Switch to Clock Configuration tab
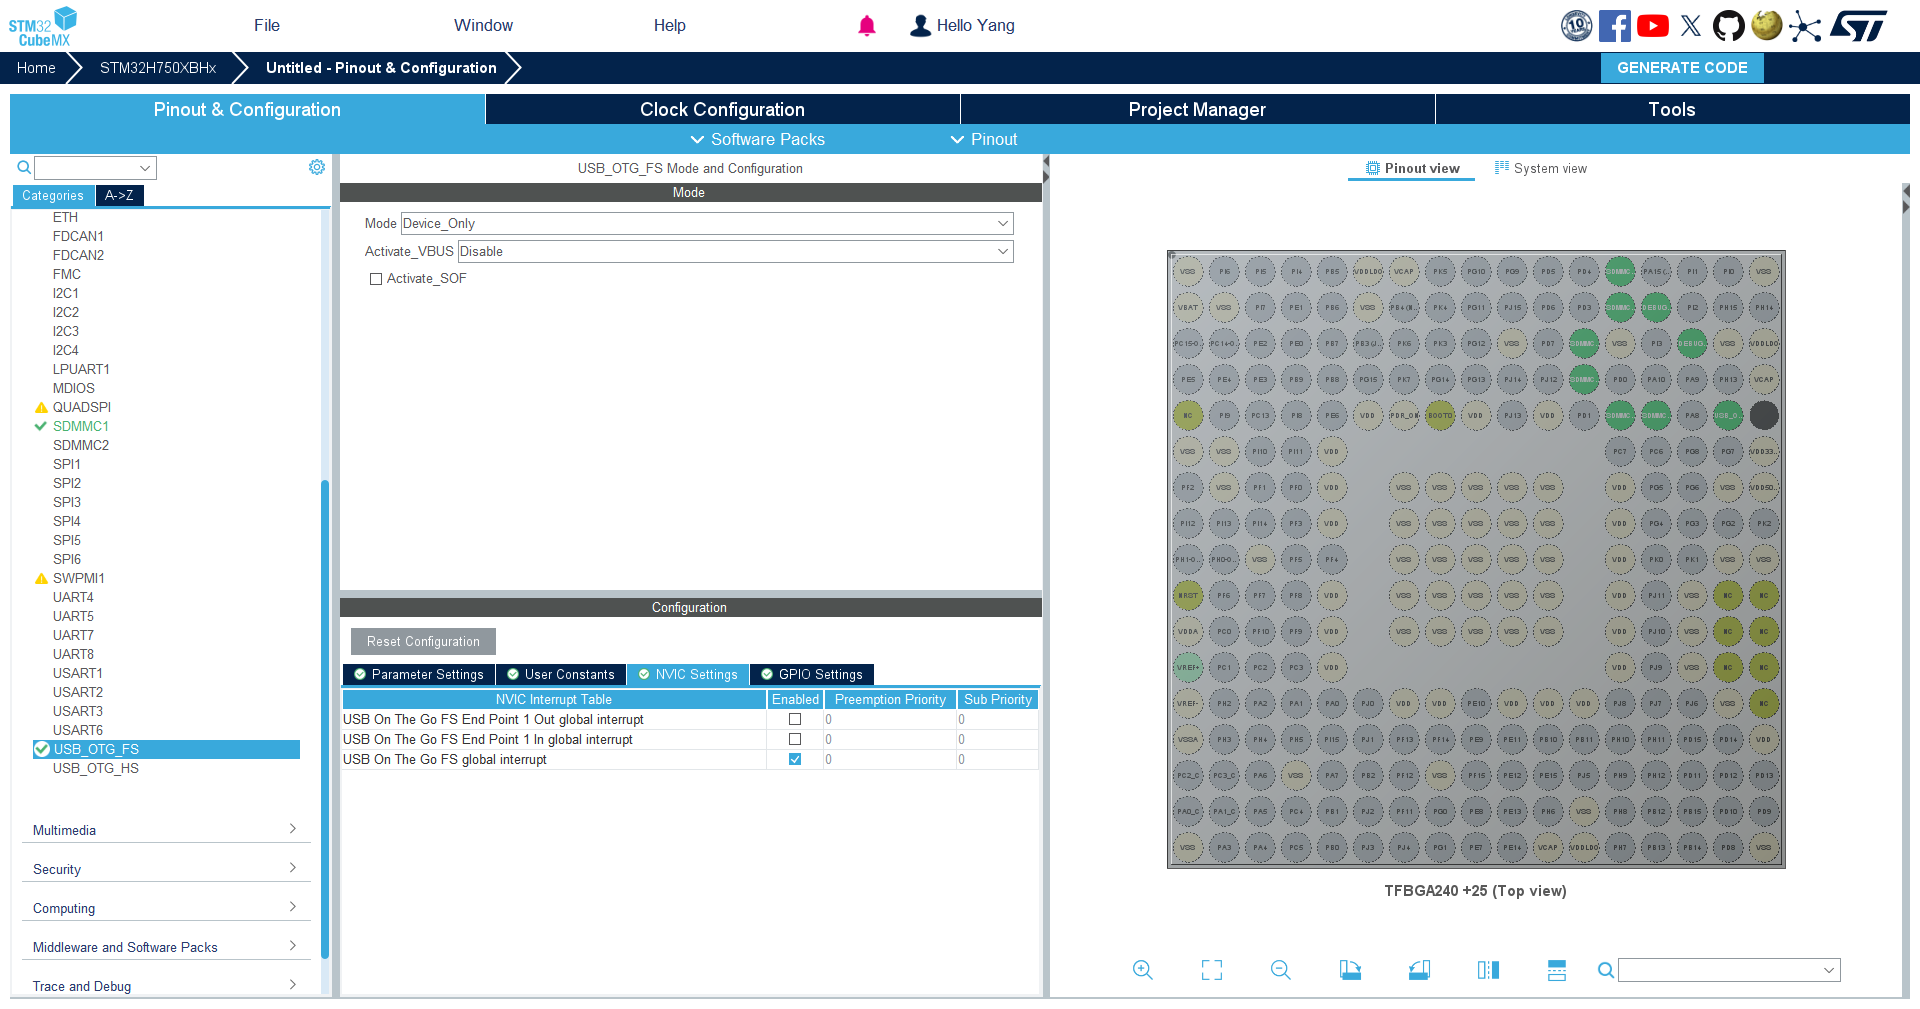 click(x=722, y=110)
